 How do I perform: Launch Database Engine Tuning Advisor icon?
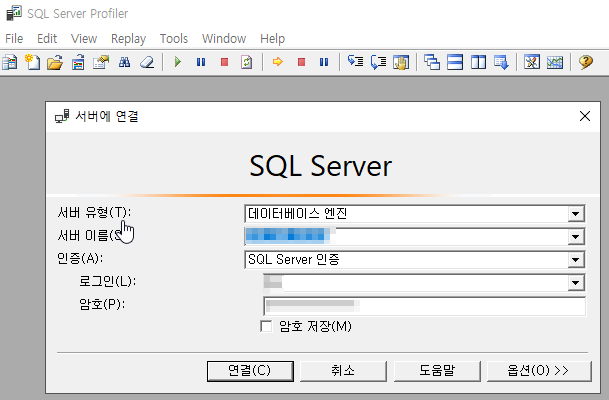[532, 62]
